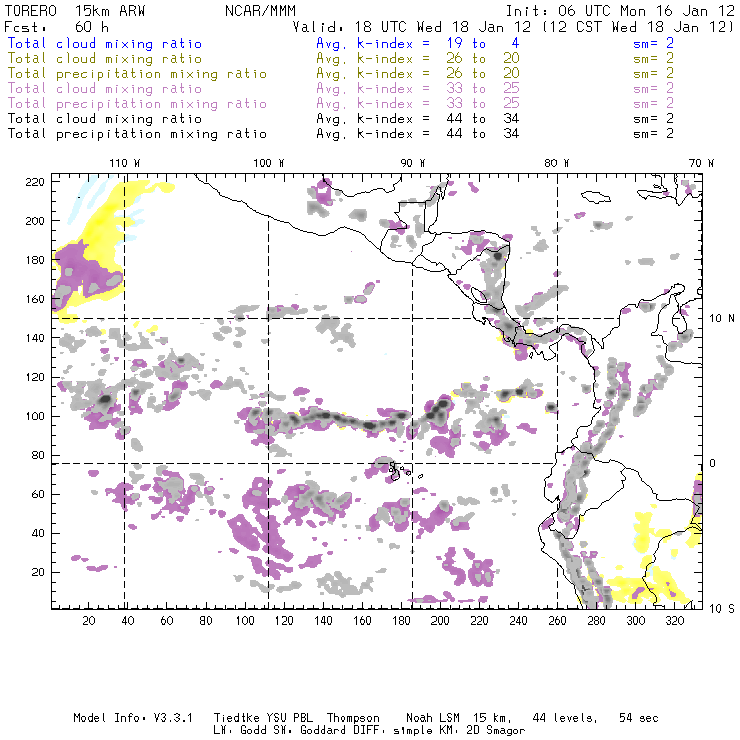The image size is (740, 740).
Task: Click the "Tiedtke" scheme name
Action: coord(236,718)
